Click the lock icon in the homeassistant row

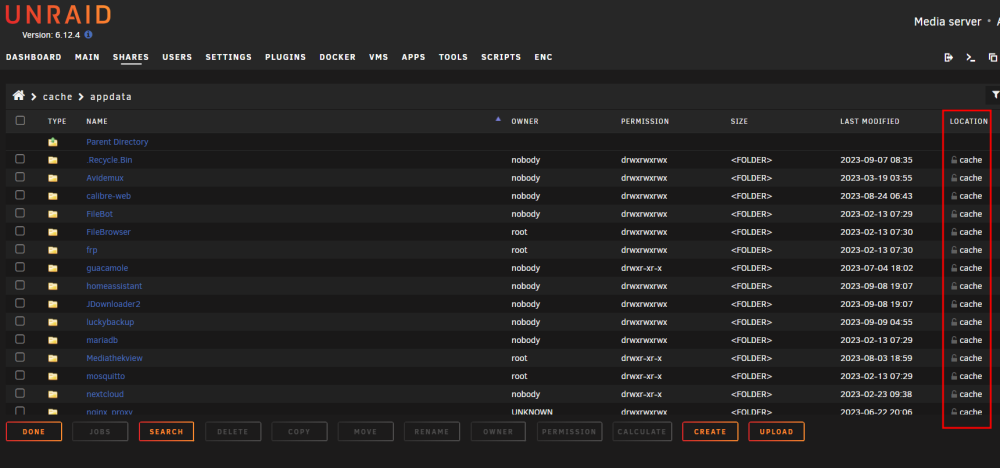954,286
